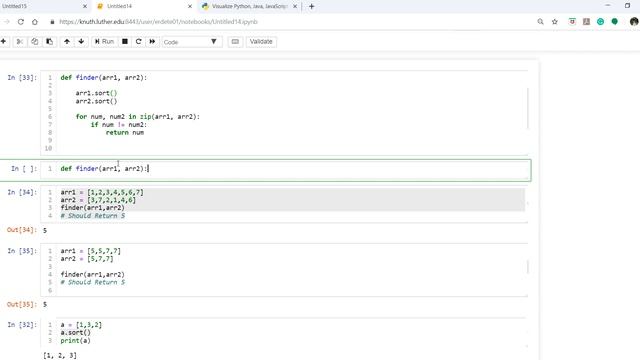Click the 'arr2 = [3,7,2,1,4,6]' line
Viewport: 640px width, 360px height.
point(98,200)
